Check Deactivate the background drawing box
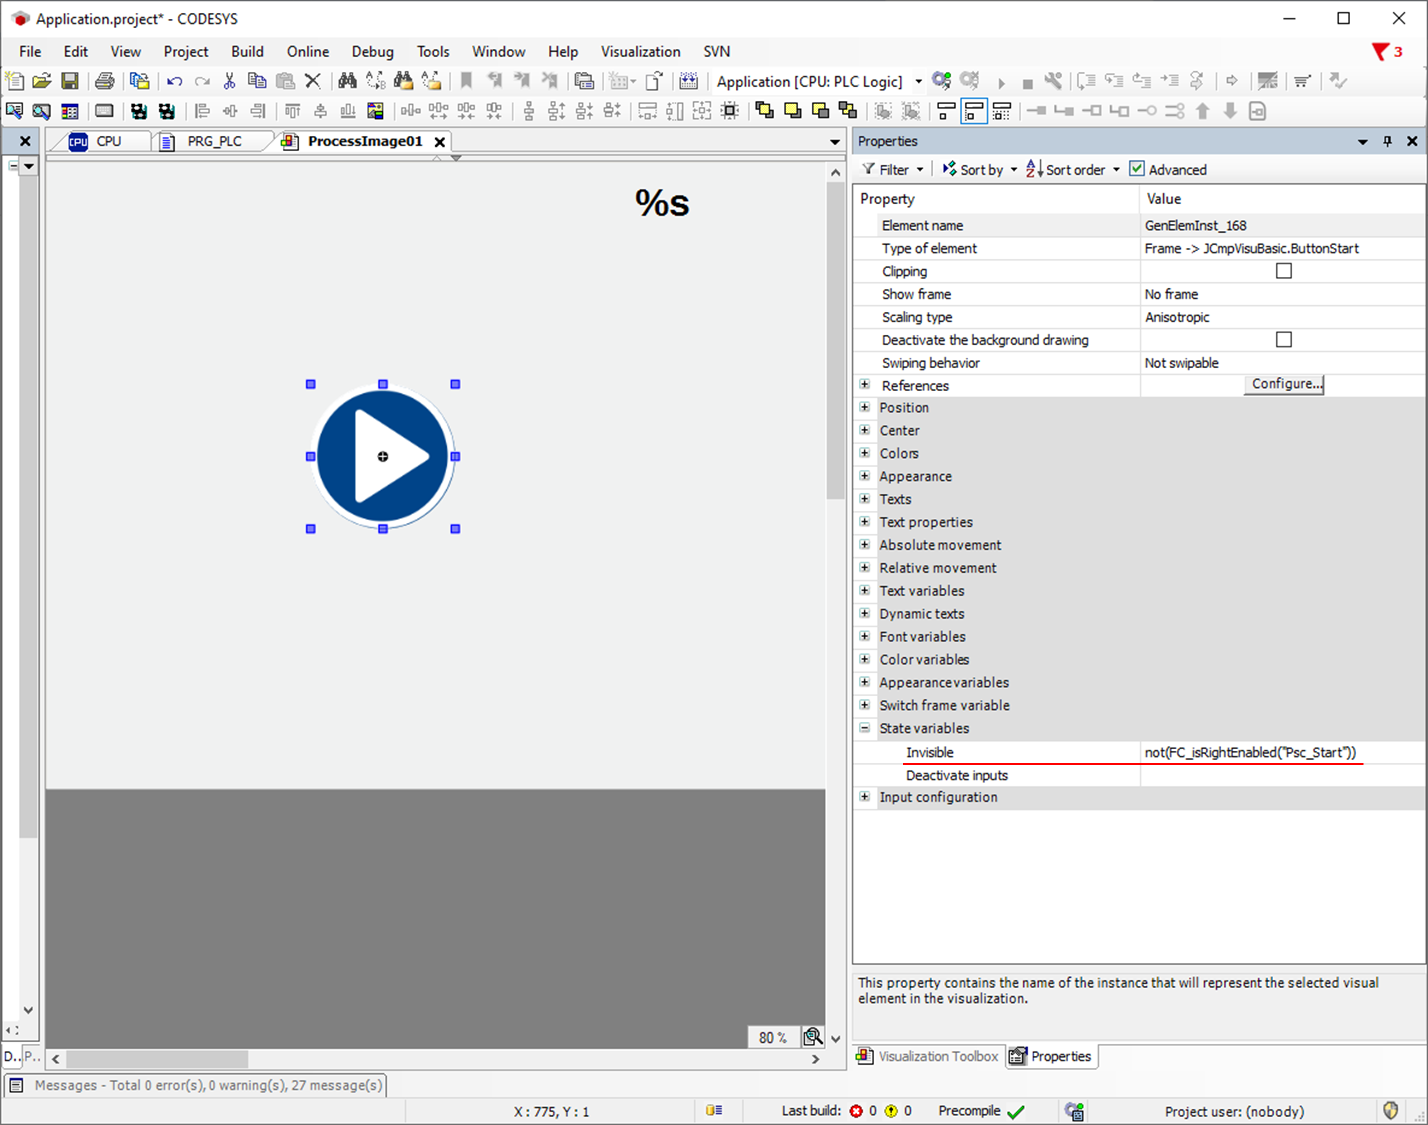 1284,340
